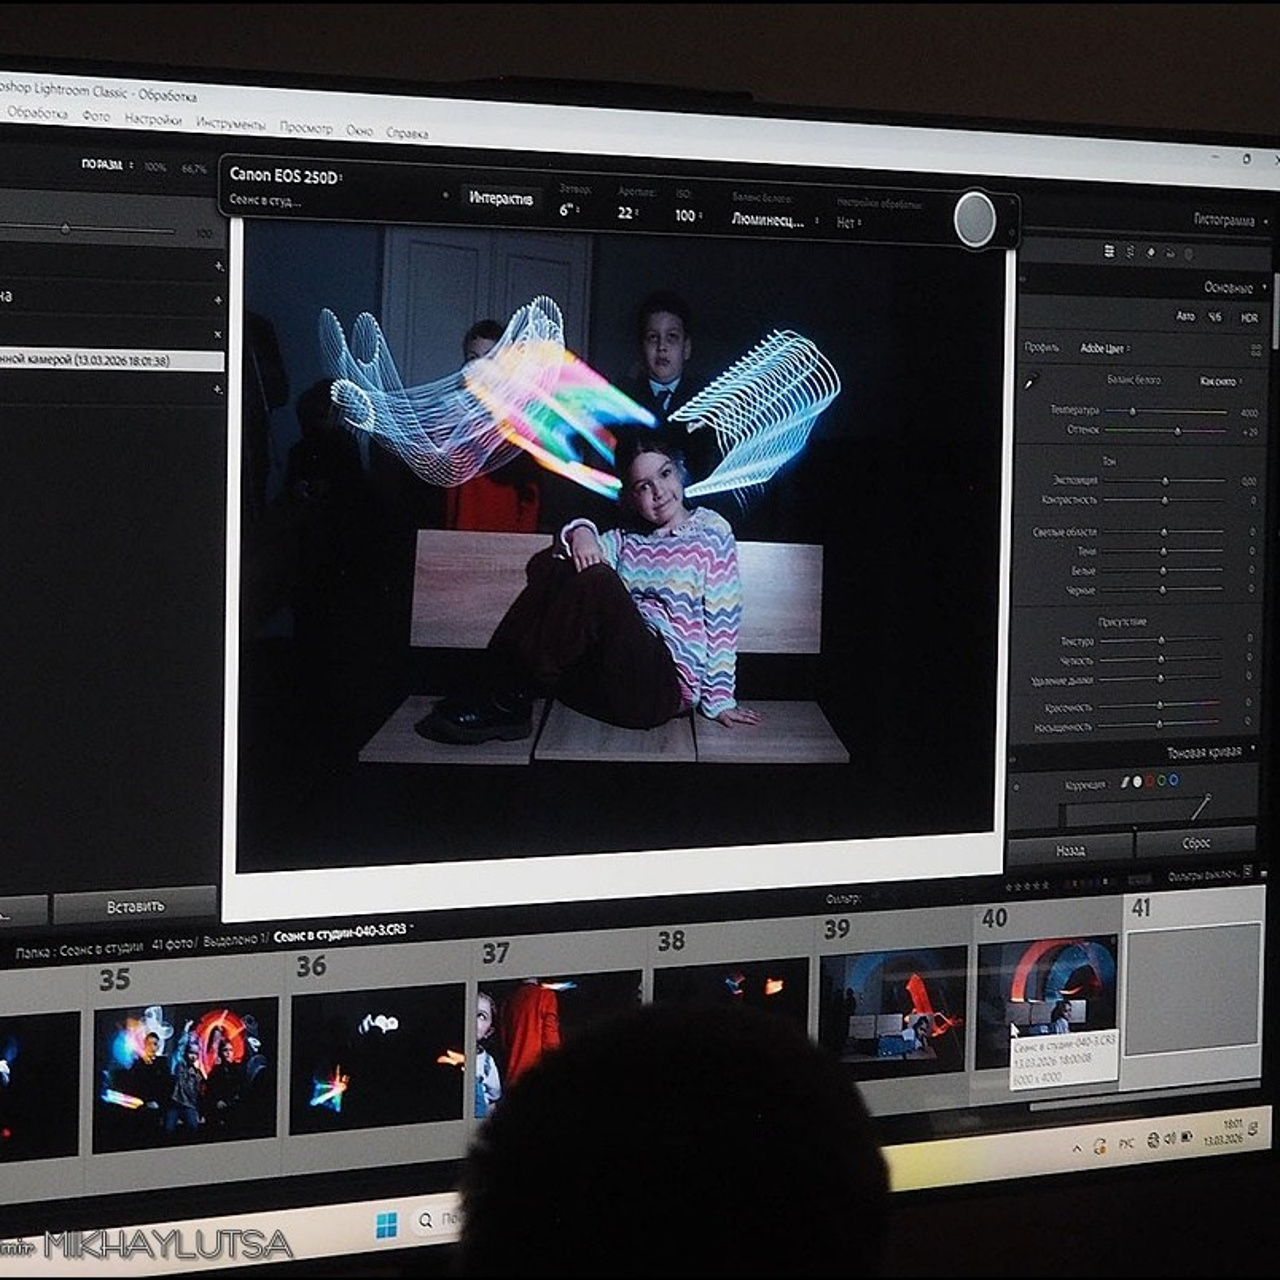Click the Вставить button
The image size is (1280, 1280).
click(x=135, y=906)
